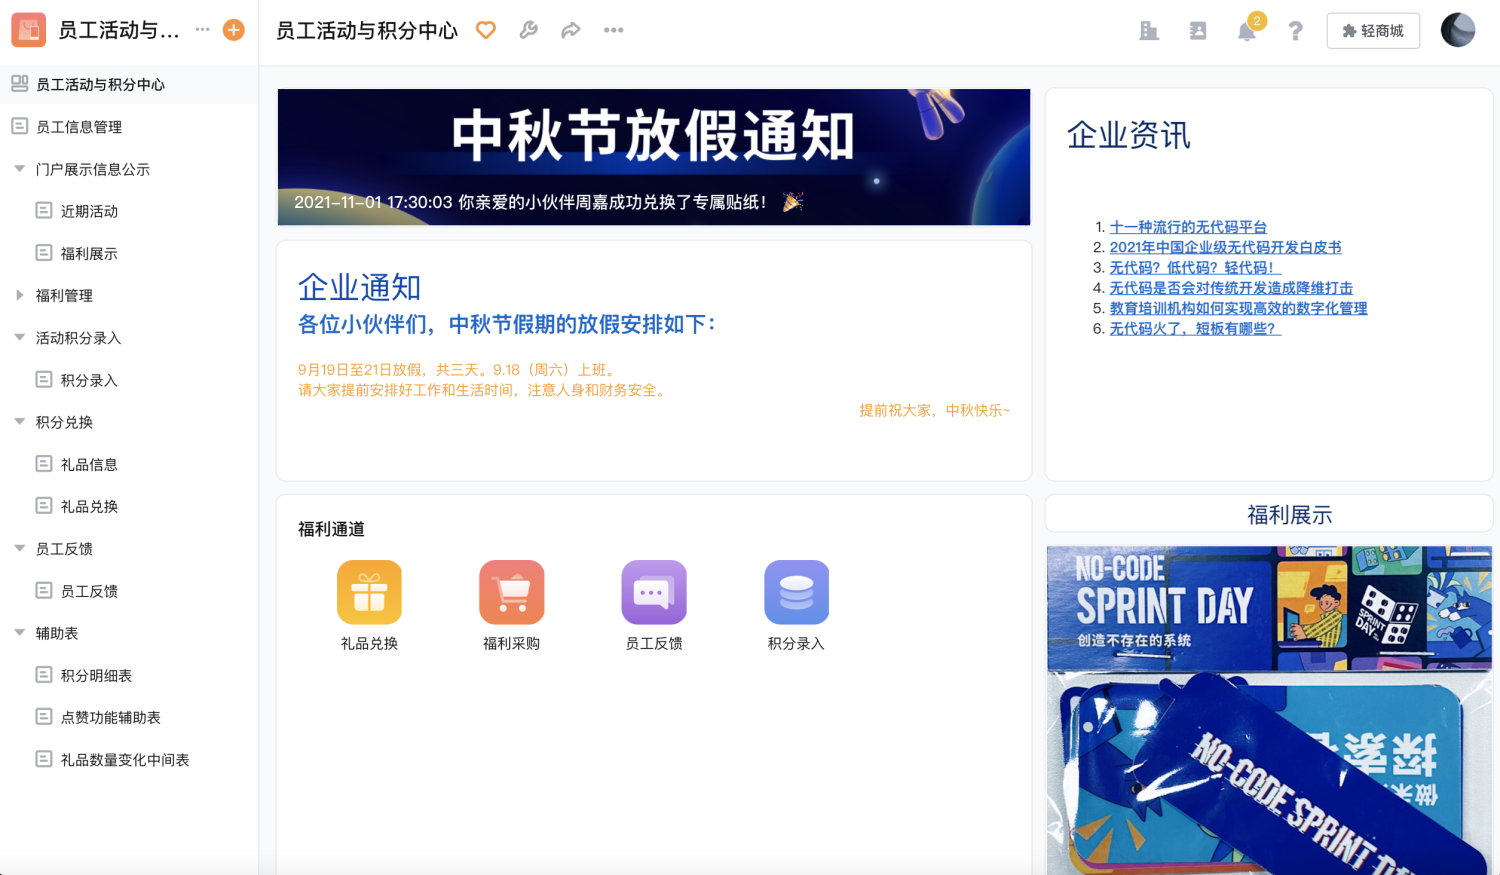Screen dimensions: 1500x875
Task: Click the Sprint Day 福利展示 photo
Action: tap(1269, 710)
